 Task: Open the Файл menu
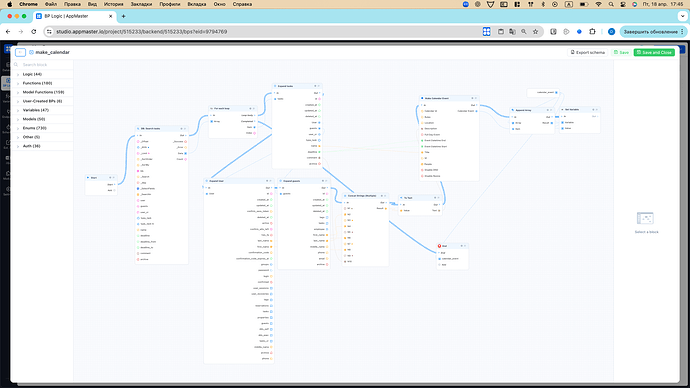[51, 4]
